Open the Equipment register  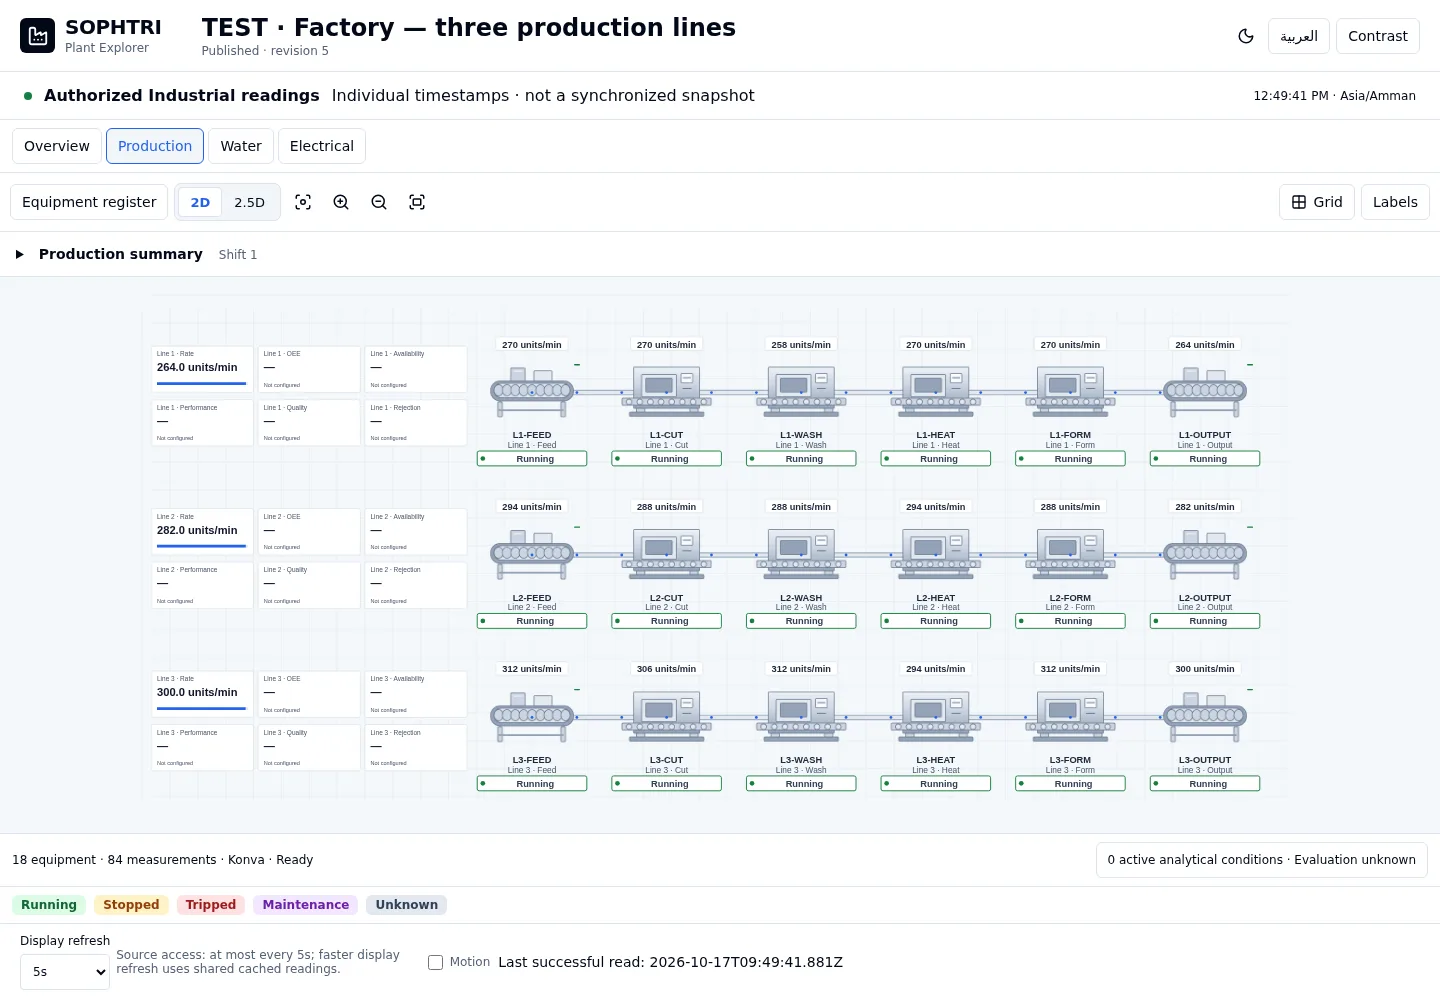pos(89,202)
